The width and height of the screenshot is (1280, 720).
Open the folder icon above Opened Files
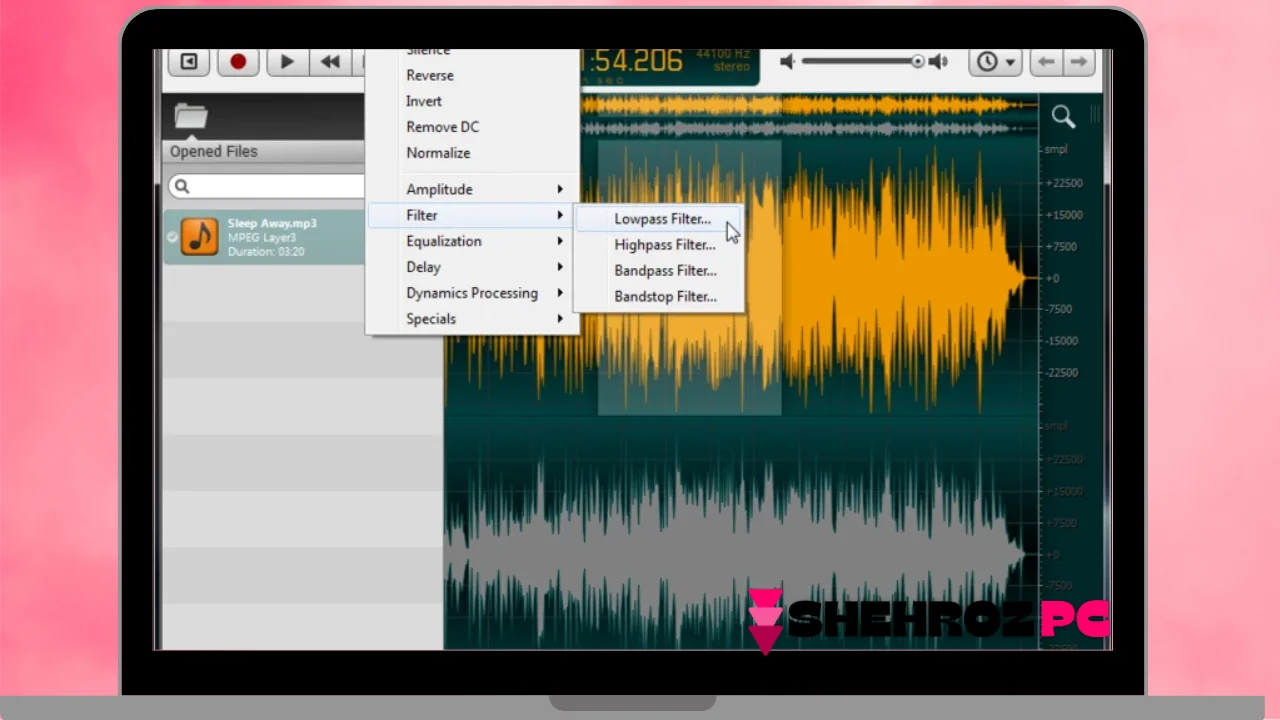(x=190, y=116)
